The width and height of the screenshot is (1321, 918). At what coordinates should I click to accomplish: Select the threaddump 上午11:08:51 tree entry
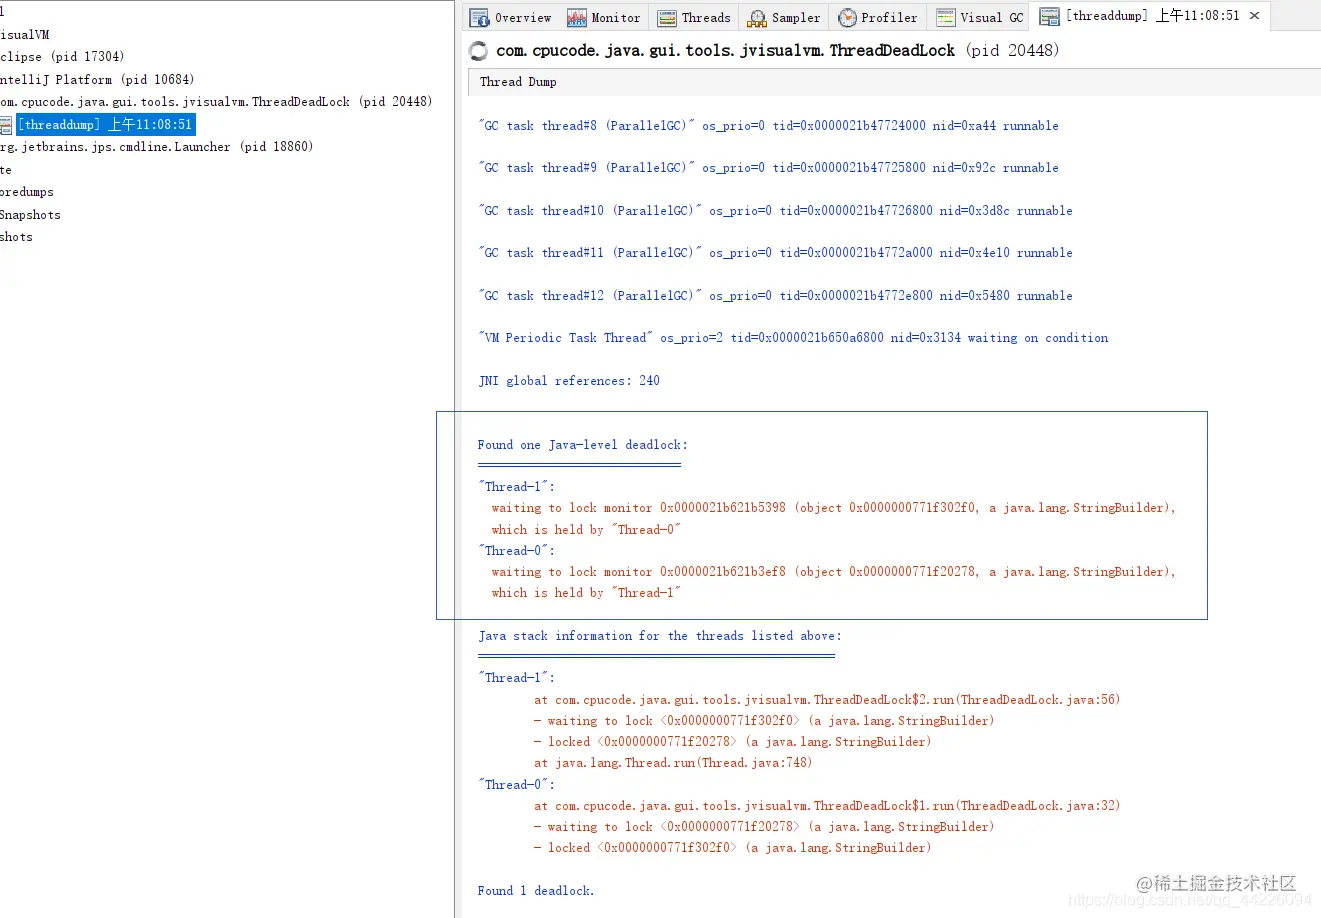[x=105, y=125]
